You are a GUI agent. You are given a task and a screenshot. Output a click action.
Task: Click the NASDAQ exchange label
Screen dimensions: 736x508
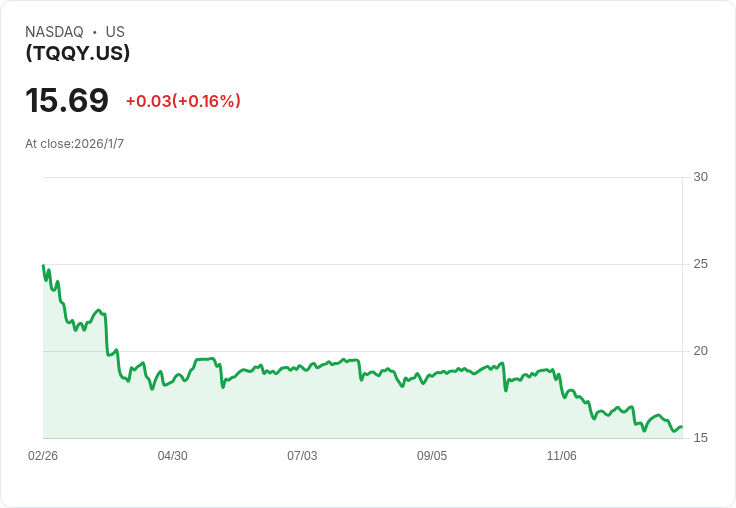(x=54, y=32)
